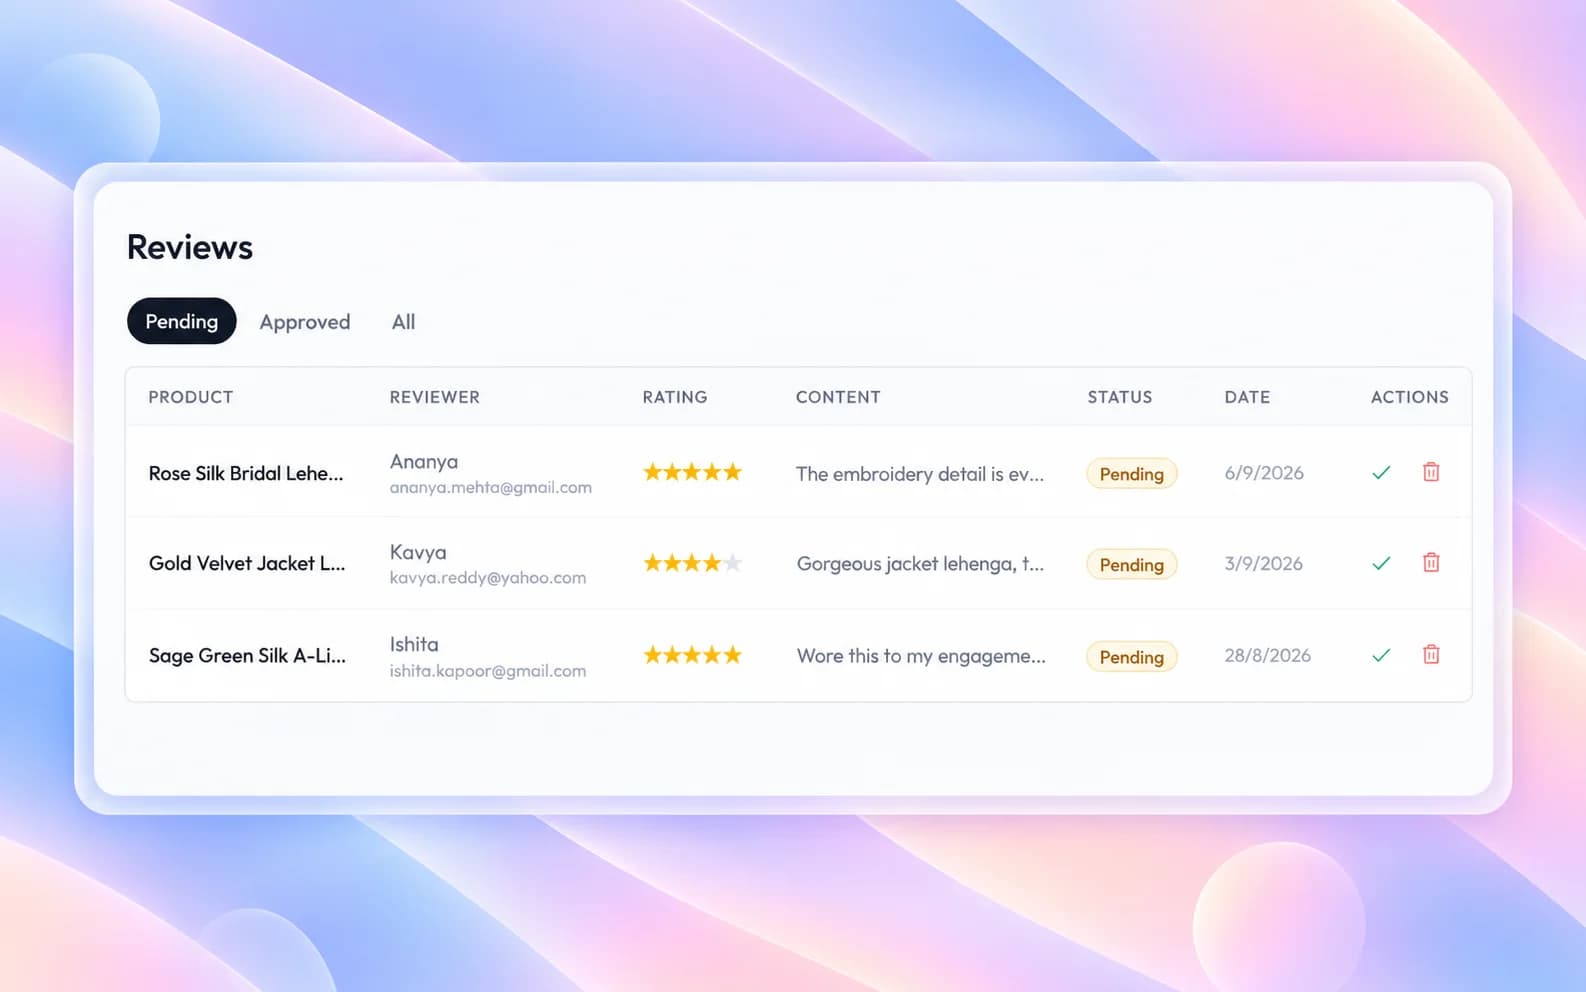Click review text "The embroidery detail is ev..."
Image resolution: width=1586 pixels, height=992 pixels.
920,474
